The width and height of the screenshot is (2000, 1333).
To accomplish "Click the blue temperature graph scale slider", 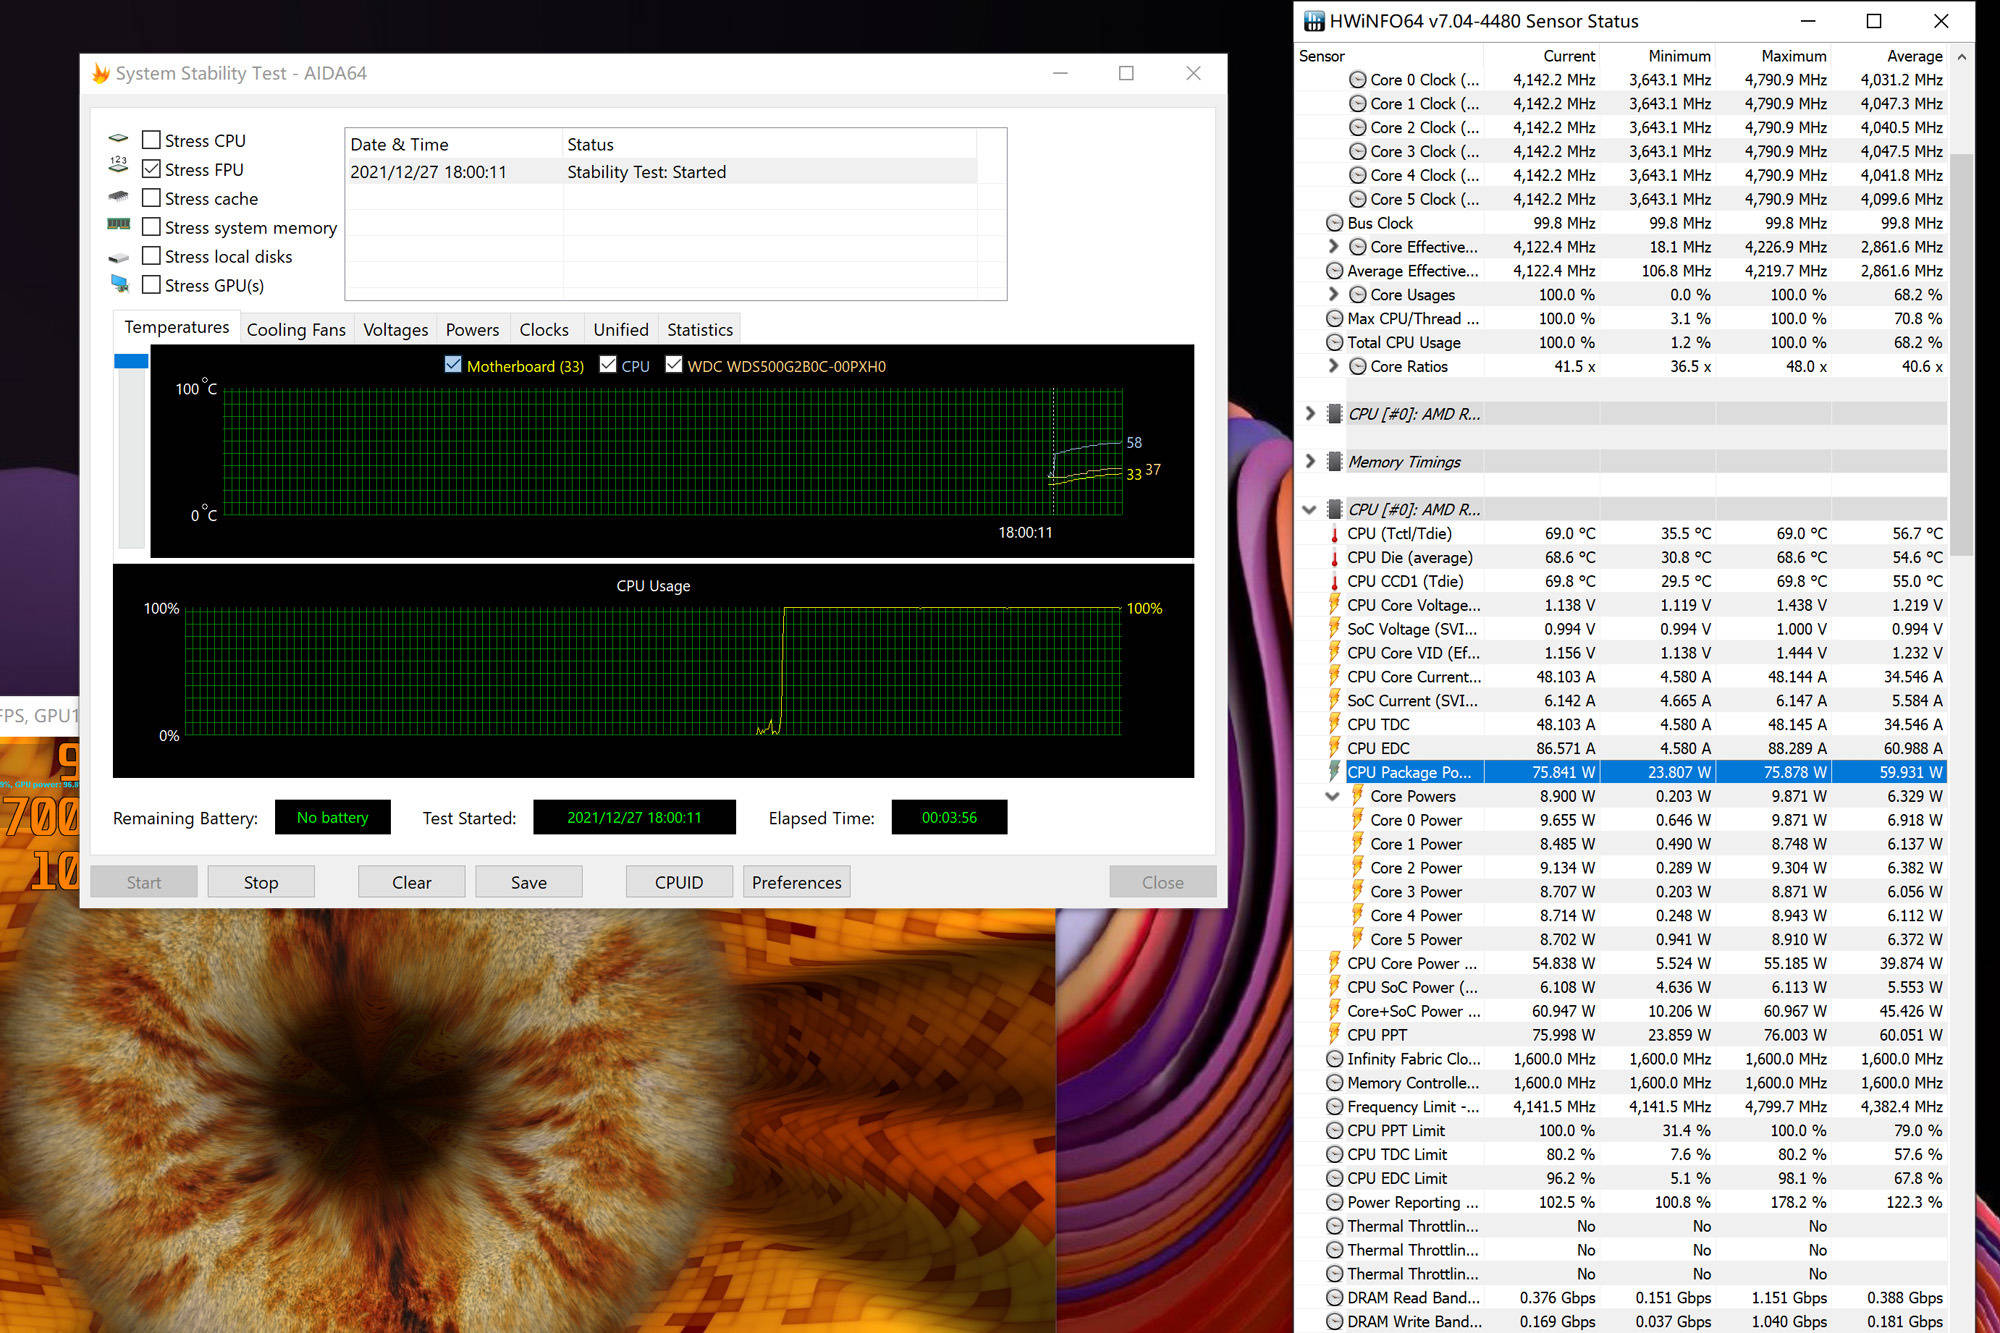I will pyautogui.click(x=131, y=361).
